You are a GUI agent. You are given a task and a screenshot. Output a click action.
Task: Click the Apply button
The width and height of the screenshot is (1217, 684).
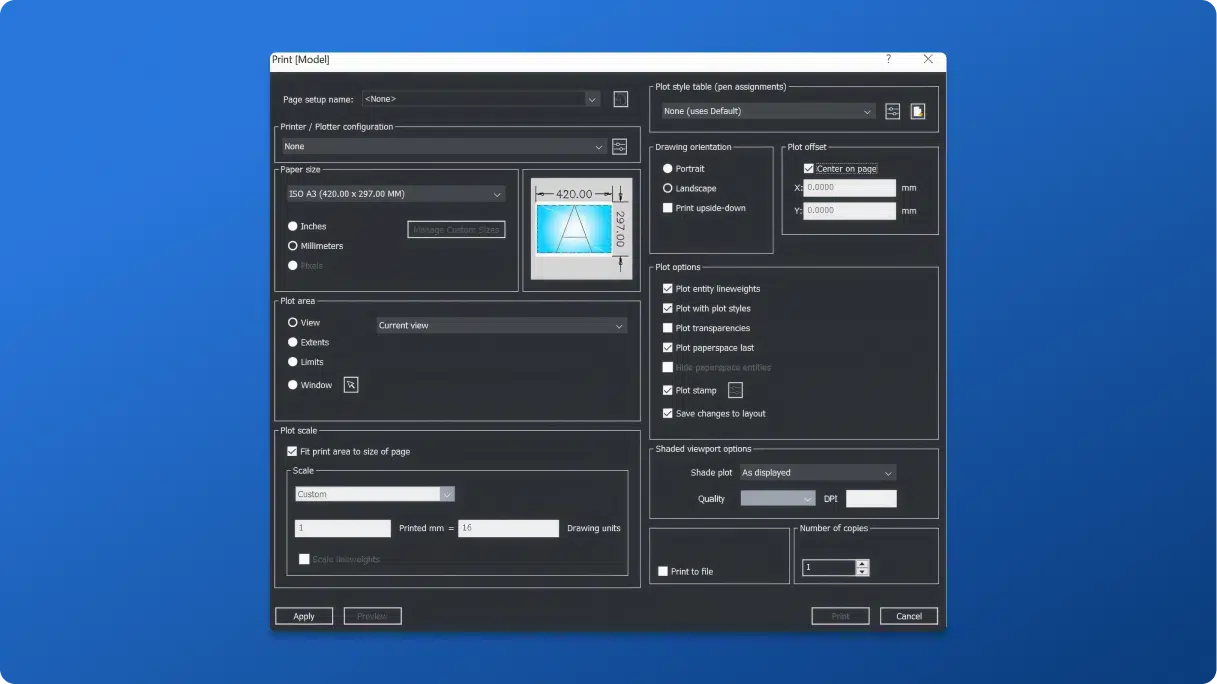click(304, 616)
